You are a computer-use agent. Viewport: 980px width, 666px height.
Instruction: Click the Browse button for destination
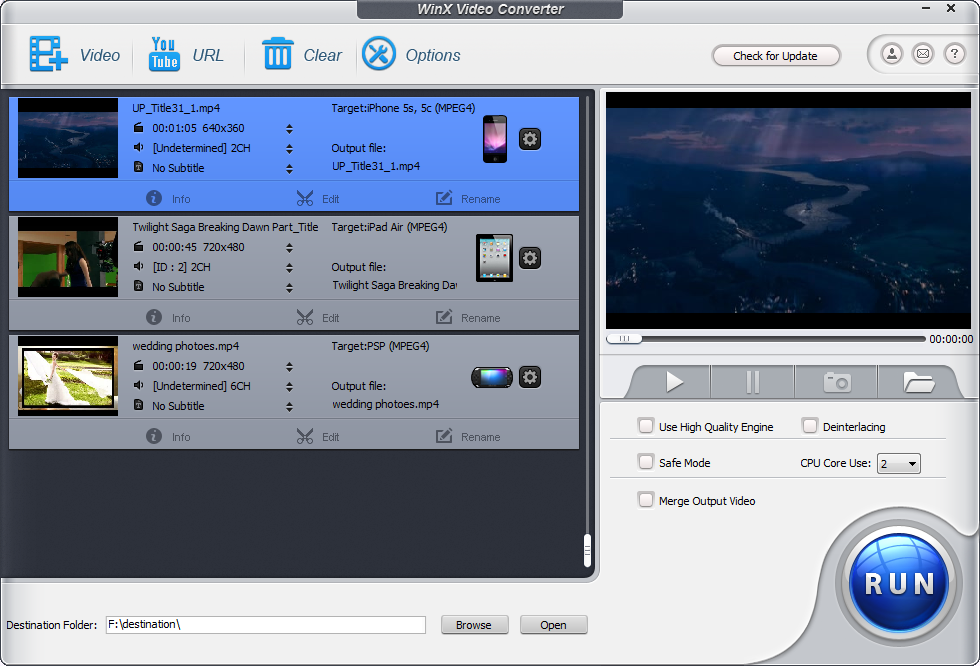coord(474,625)
